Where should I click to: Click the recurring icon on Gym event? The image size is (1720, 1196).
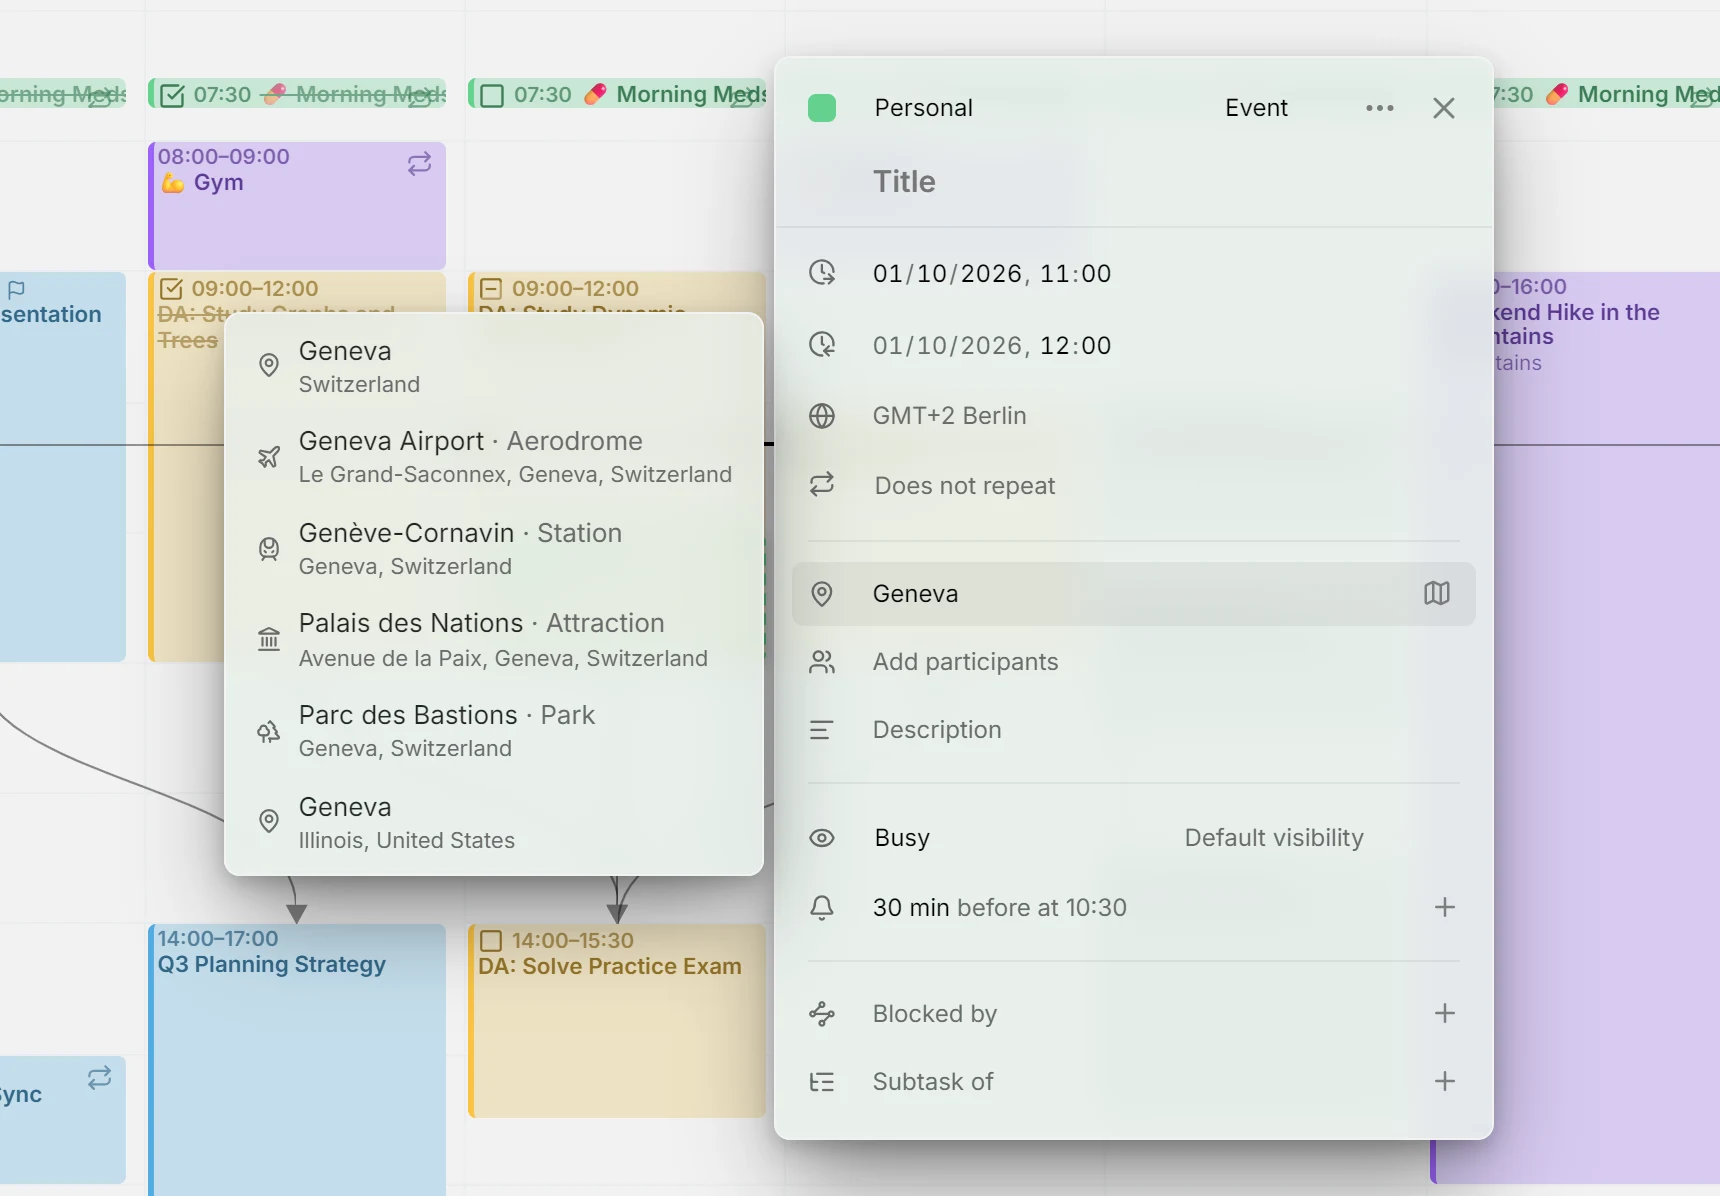click(420, 164)
